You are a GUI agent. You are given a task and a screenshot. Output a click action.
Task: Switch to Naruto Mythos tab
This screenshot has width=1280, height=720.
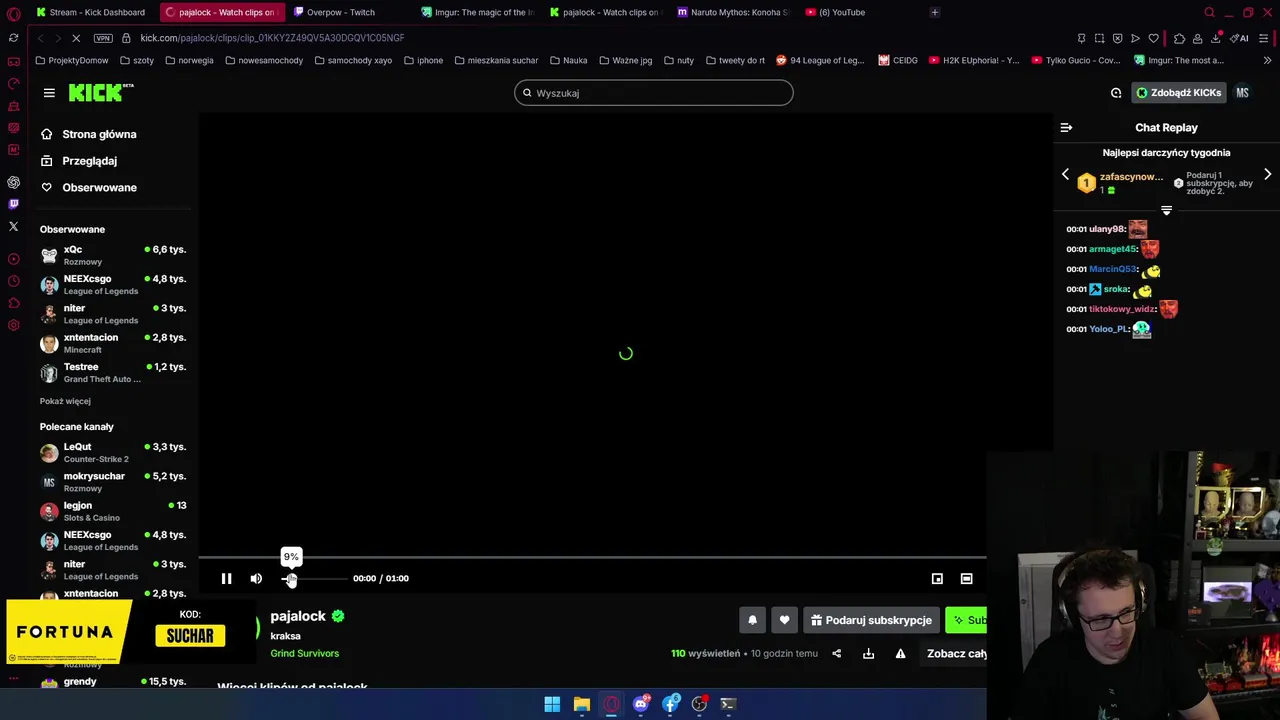[734, 12]
